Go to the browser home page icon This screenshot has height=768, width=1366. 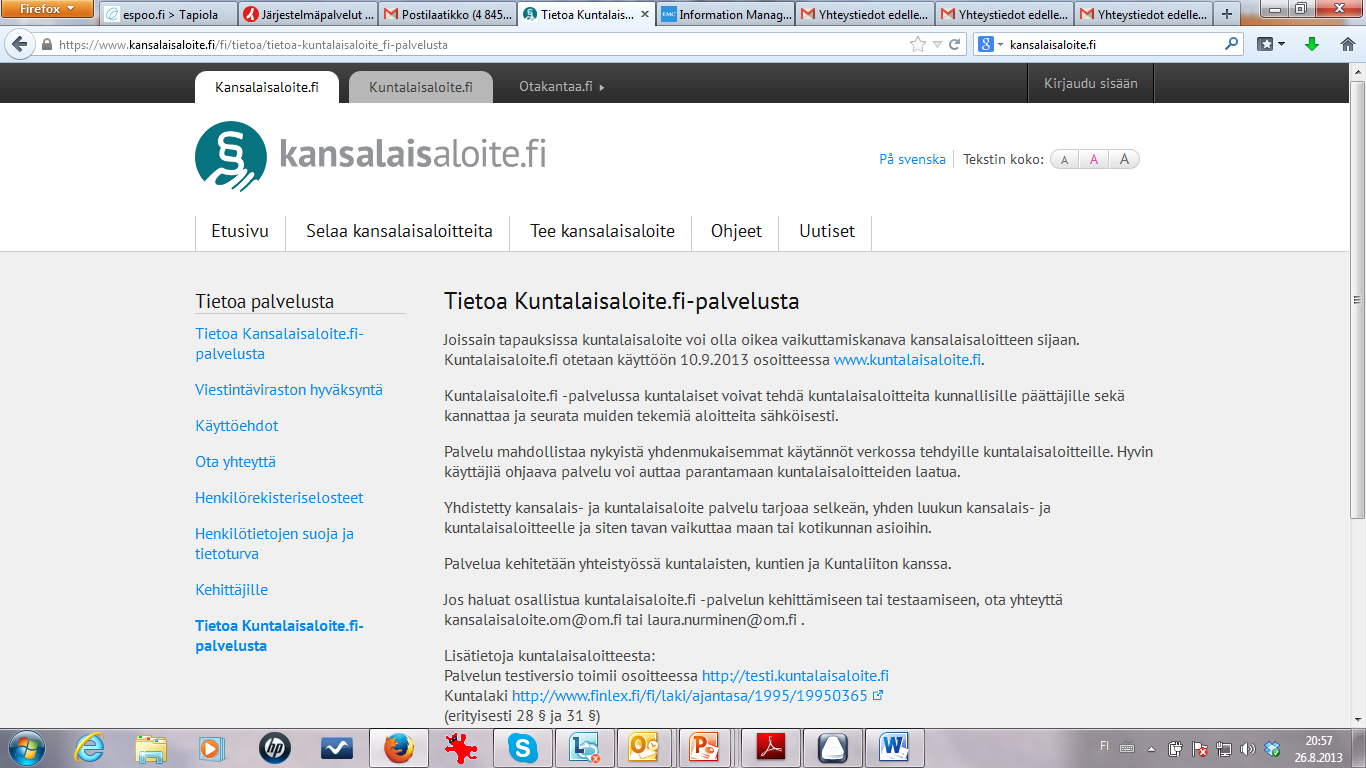coord(1346,44)
